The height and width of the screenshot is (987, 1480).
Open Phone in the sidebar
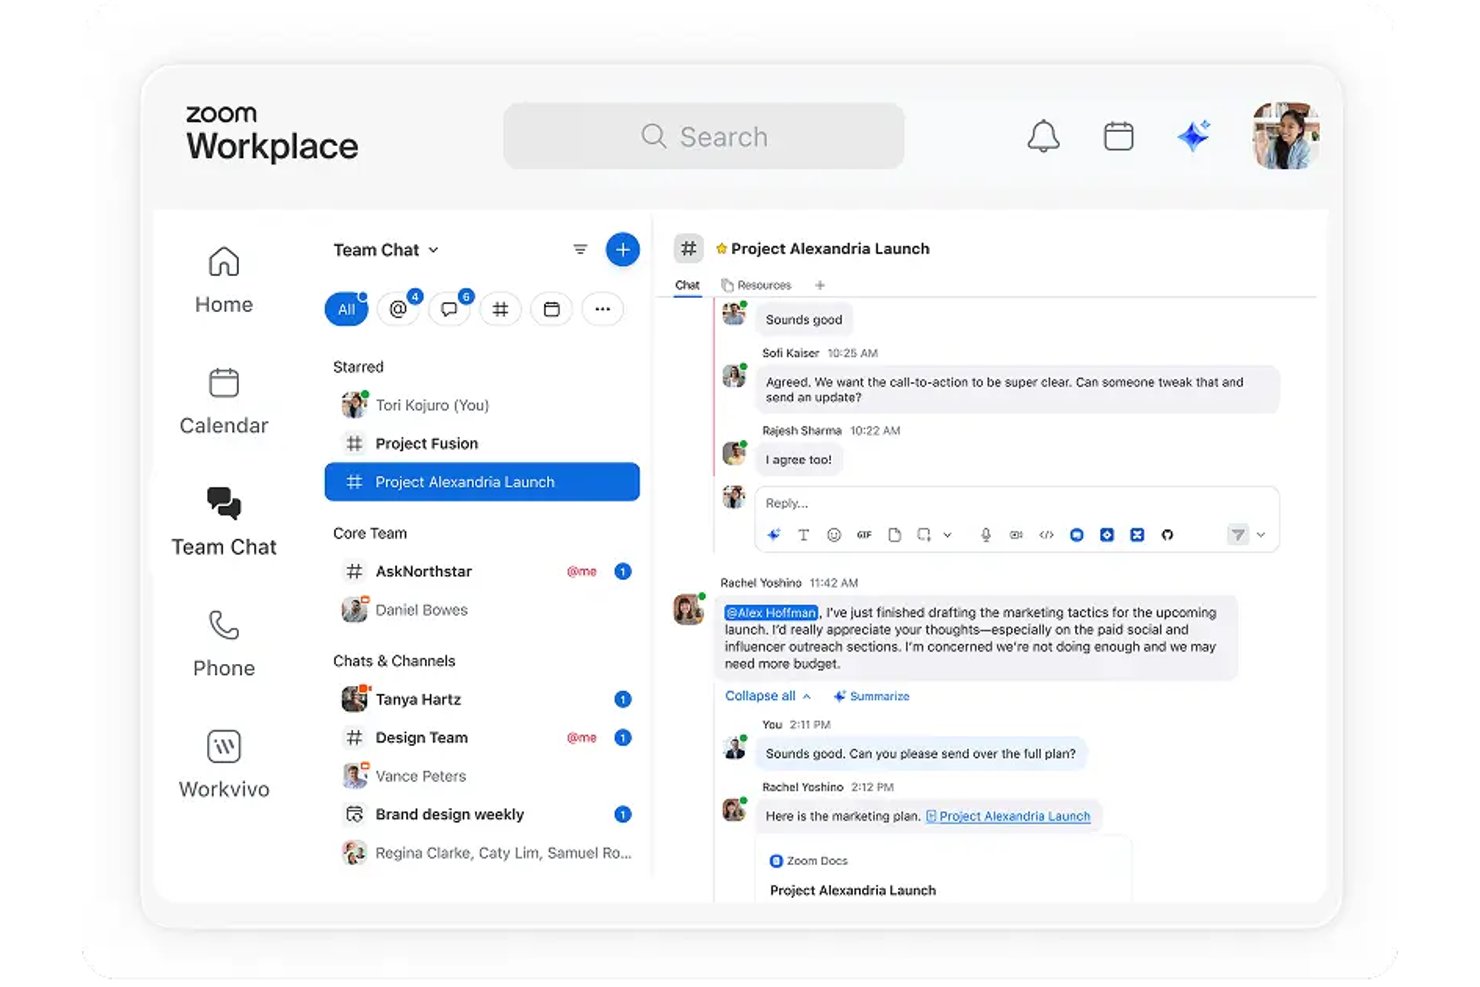(224, 644)
